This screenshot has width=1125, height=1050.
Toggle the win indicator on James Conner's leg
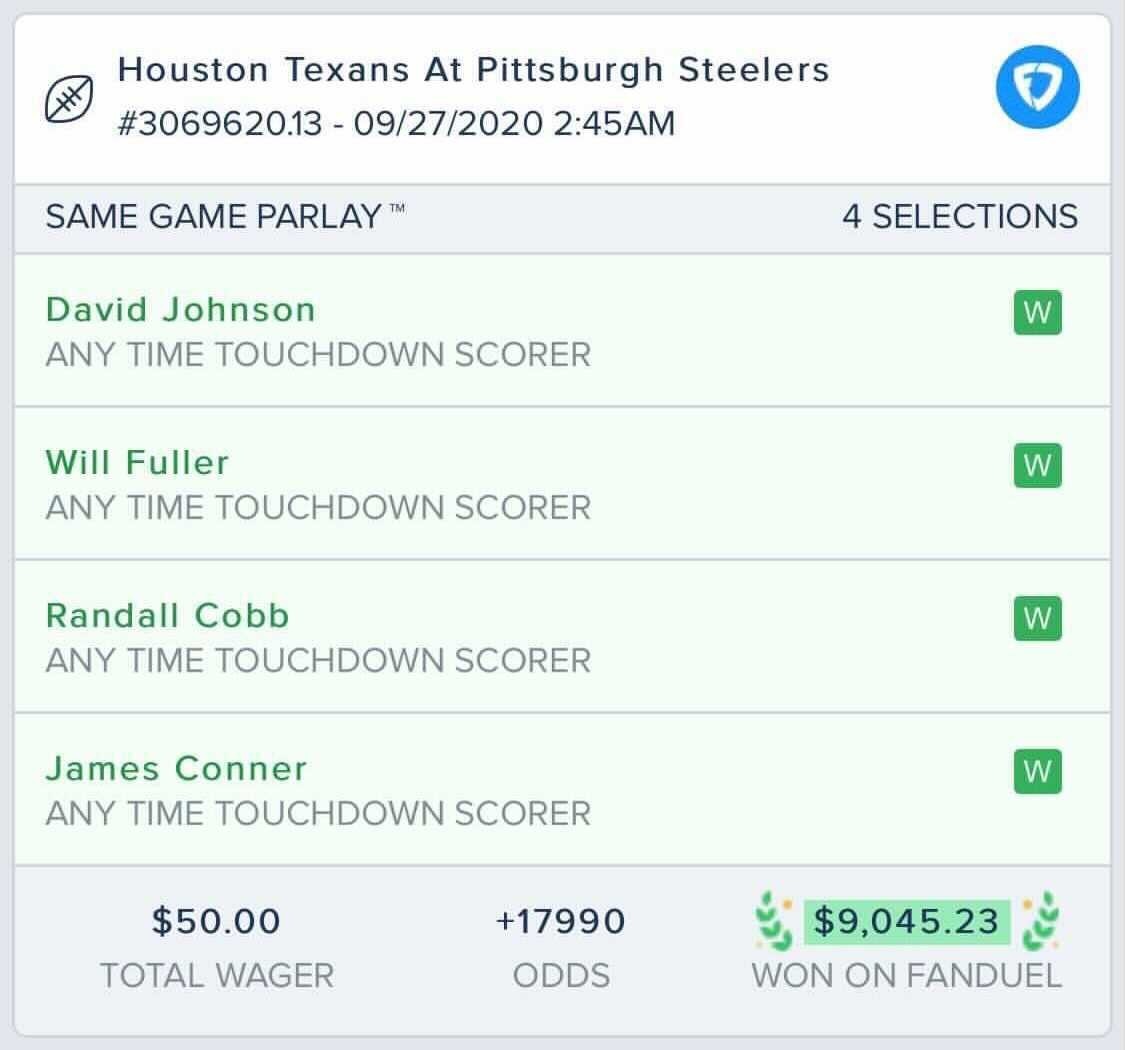point(1040,771)
